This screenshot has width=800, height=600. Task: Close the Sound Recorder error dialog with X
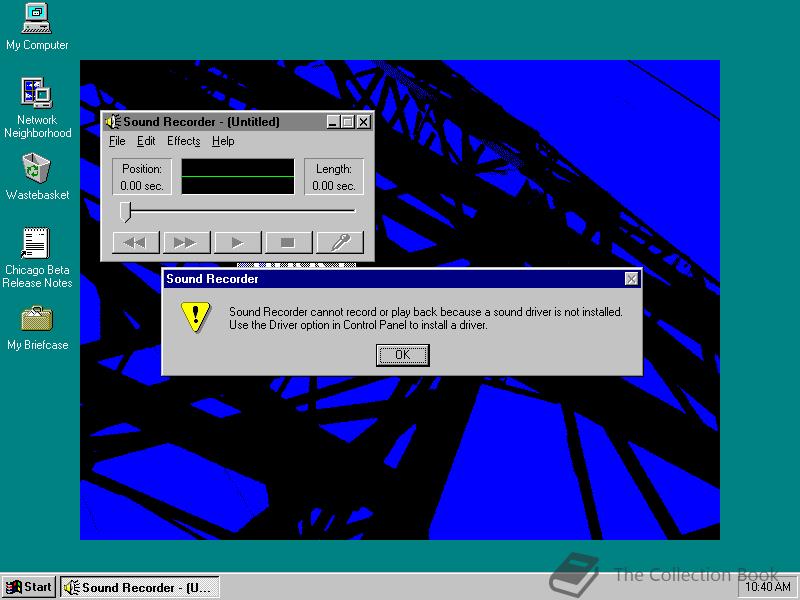click(632, 279)
